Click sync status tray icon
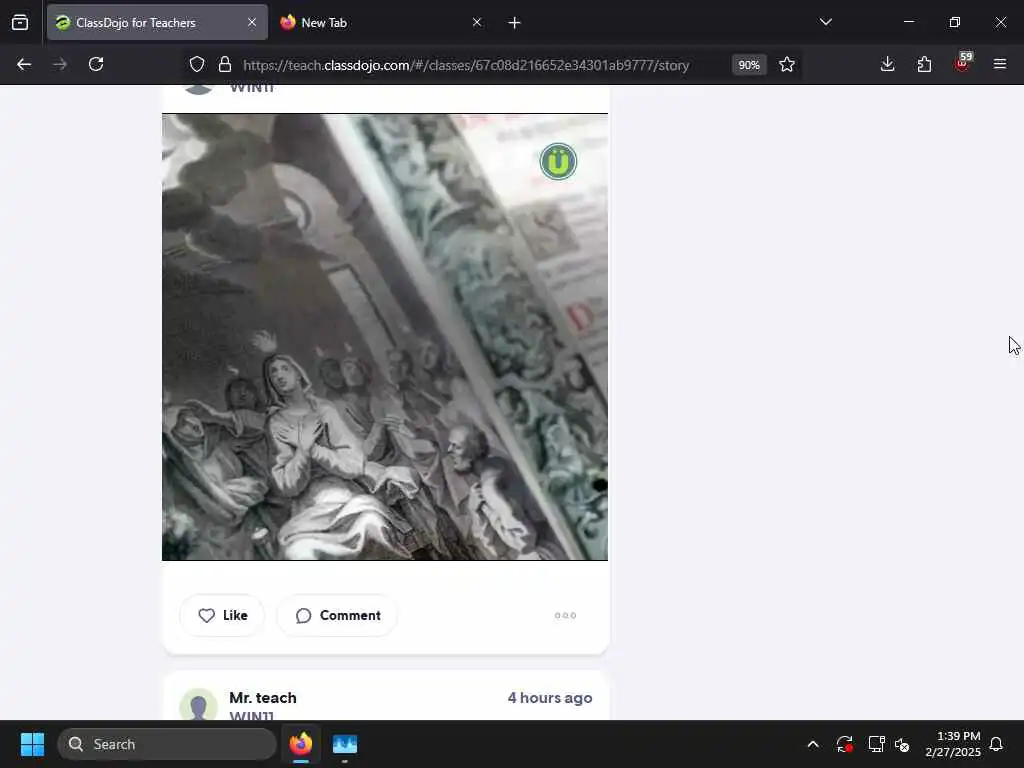Viewport: 1024px width, 768px height. pyautogui.click(x=844, y=744)
